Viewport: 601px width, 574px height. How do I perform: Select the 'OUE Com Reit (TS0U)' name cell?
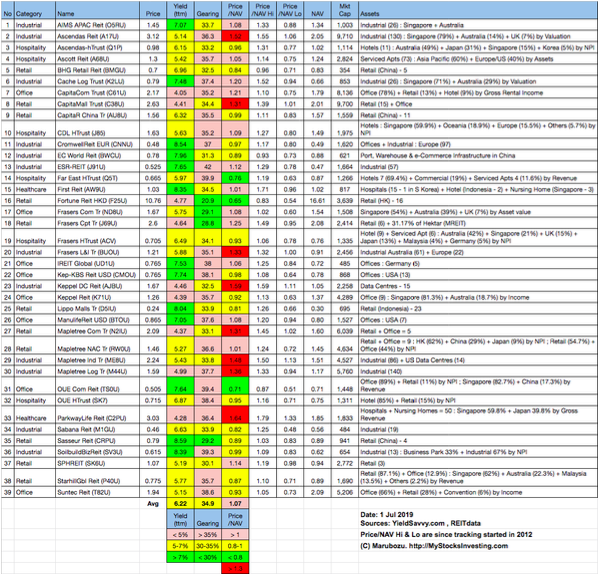(98, 386)
